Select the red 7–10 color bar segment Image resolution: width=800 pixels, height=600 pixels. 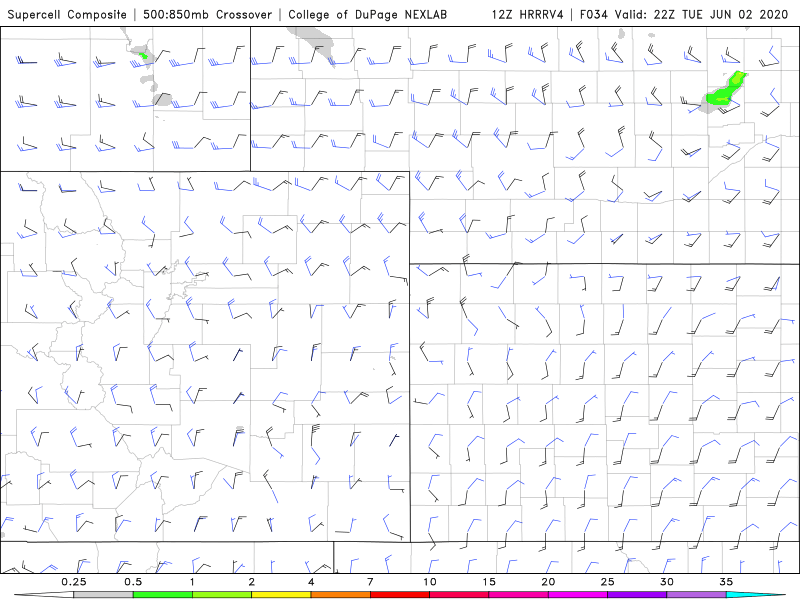pos(399,595)
